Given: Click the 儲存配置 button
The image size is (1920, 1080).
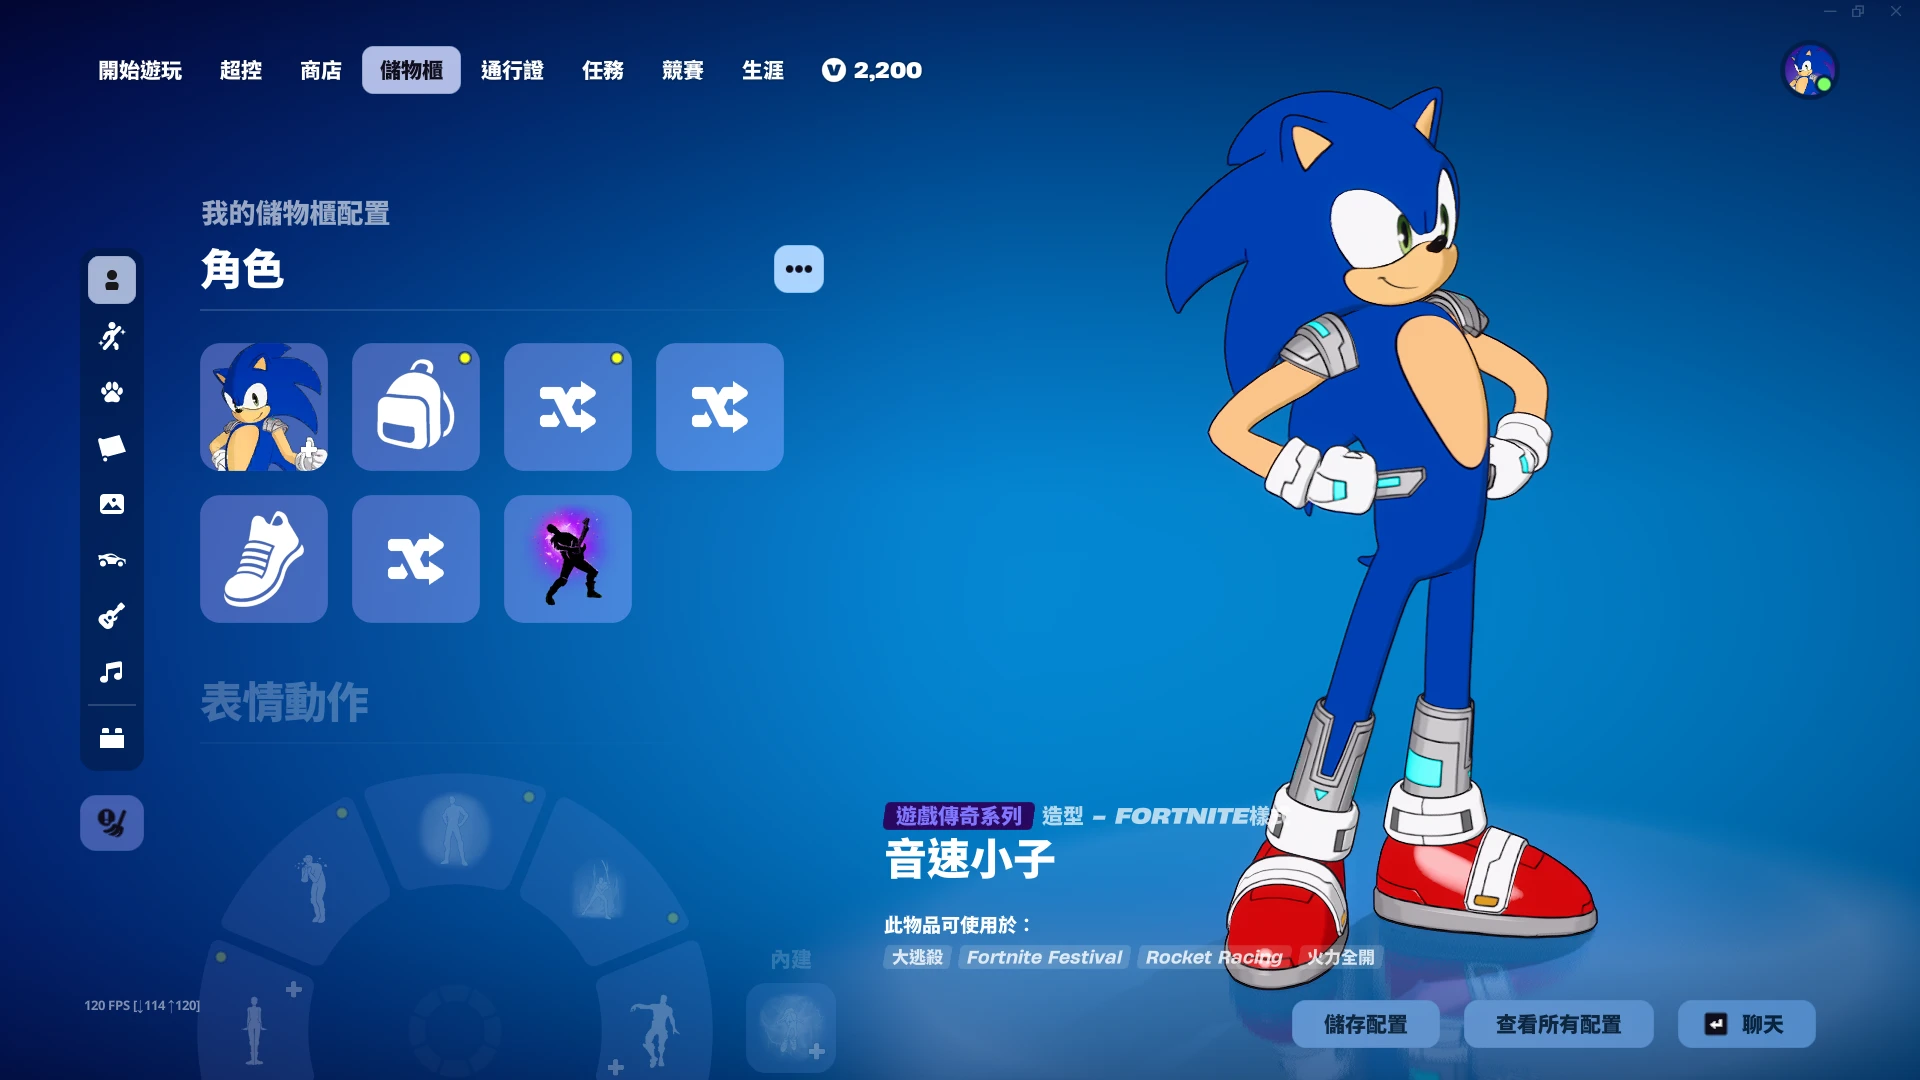Looking at the screenshot, I should [x=1366, y=1024].
